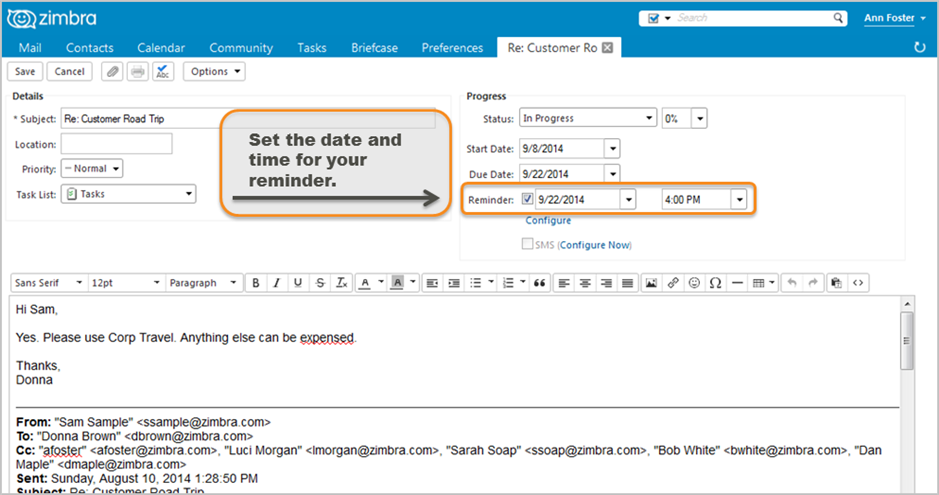Run the spell check Abc icon
The height and width of the screenshot is (495, 939).
(163, 72)
